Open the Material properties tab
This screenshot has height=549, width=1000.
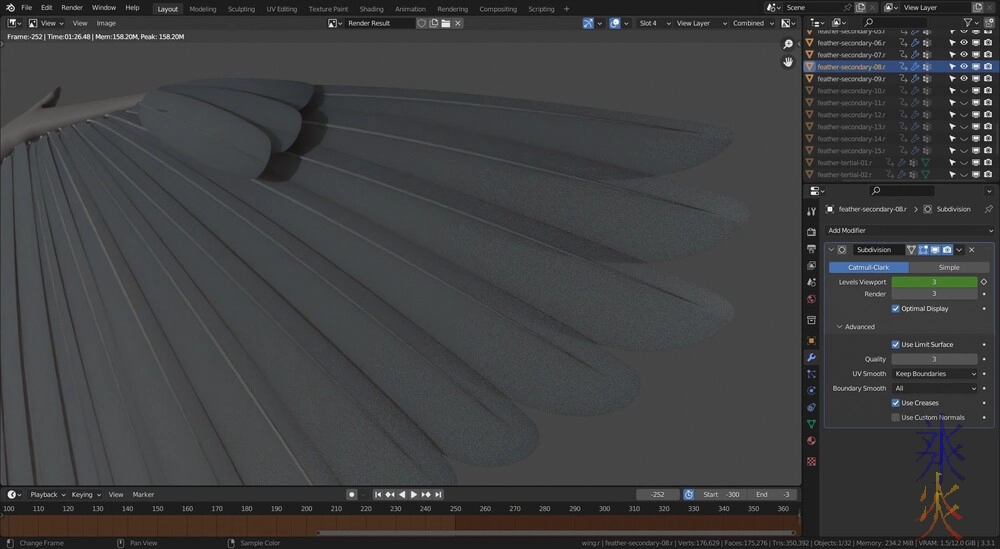(x=811, y=441)
